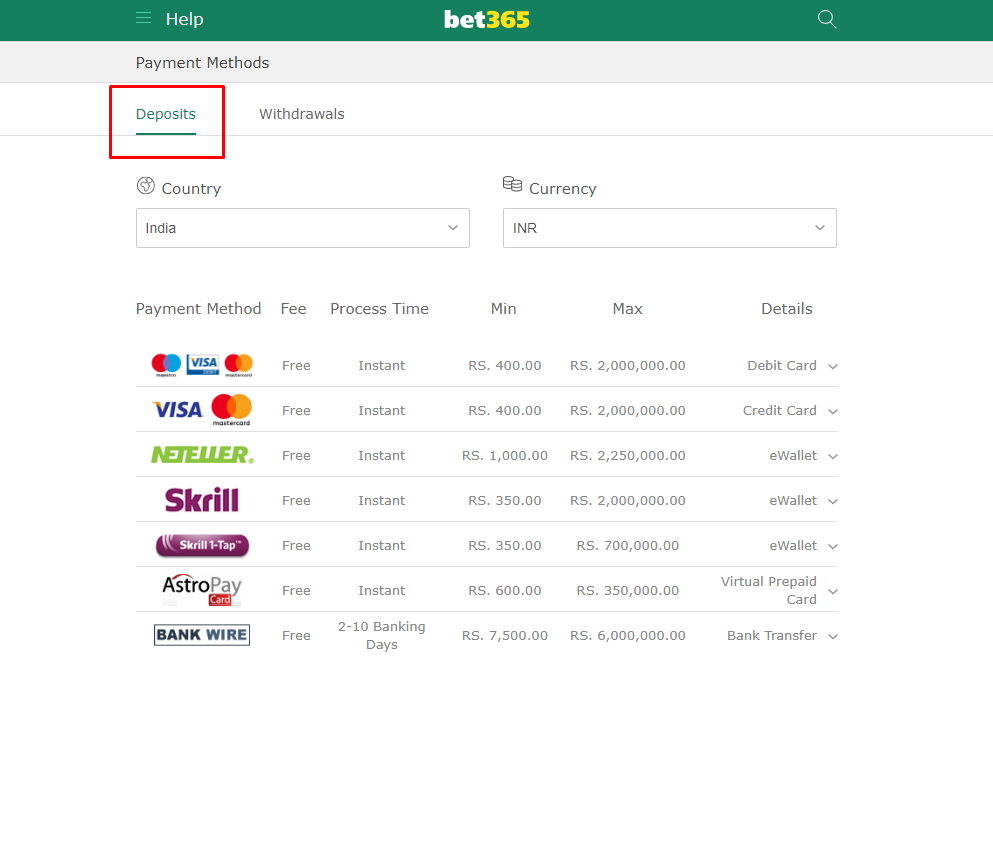Click the Payment Method column header
This screenshot has height=845, width=993.
pyautogui.click(x=198, y=308)
